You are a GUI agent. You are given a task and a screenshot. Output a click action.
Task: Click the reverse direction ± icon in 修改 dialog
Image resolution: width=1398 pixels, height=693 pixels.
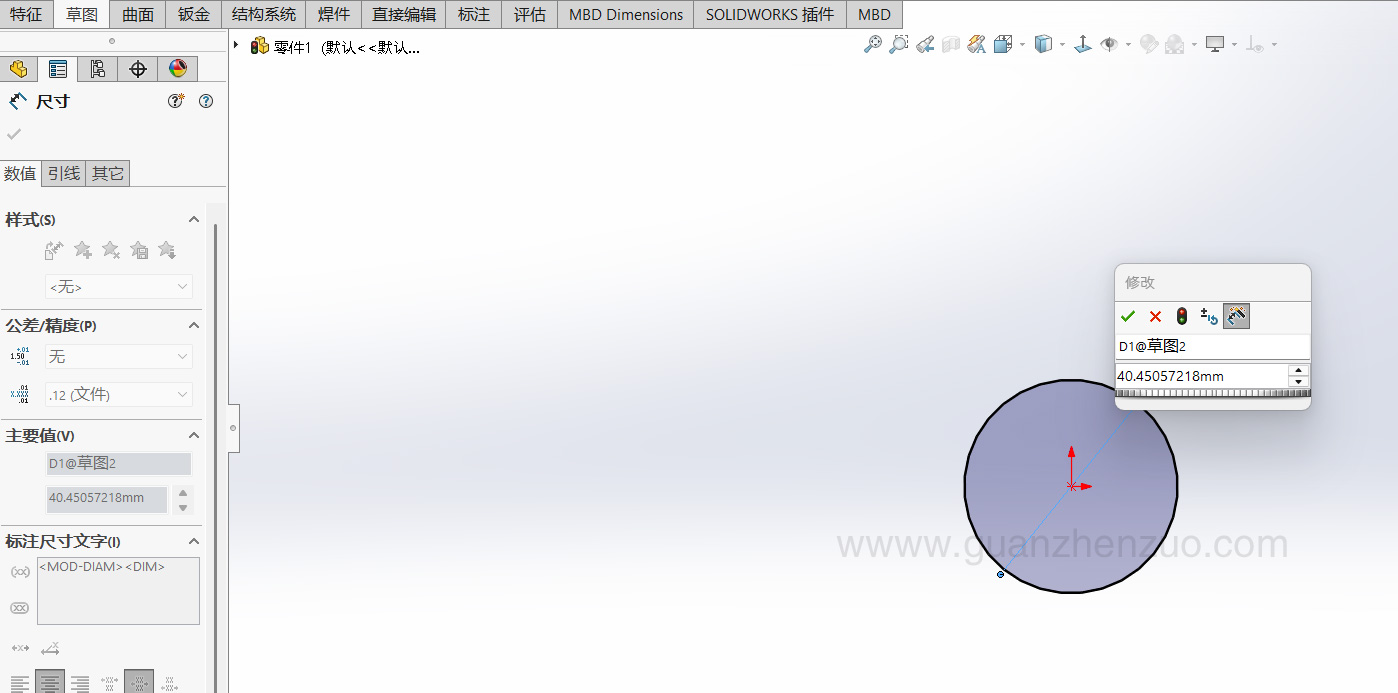click(1209, 316)
